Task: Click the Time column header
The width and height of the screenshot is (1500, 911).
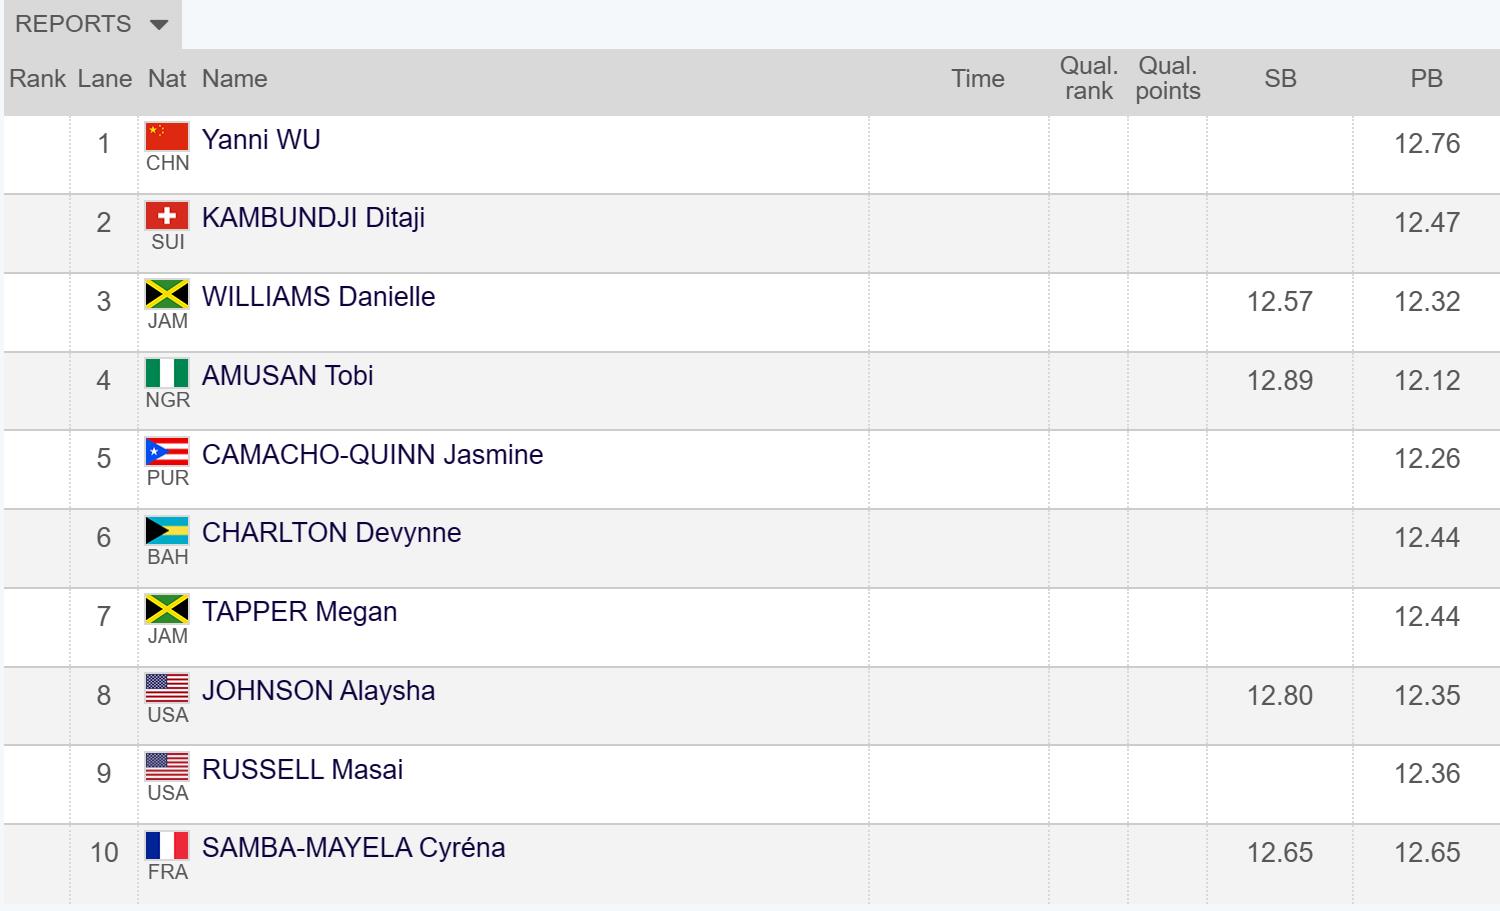Action: point(977,79)
